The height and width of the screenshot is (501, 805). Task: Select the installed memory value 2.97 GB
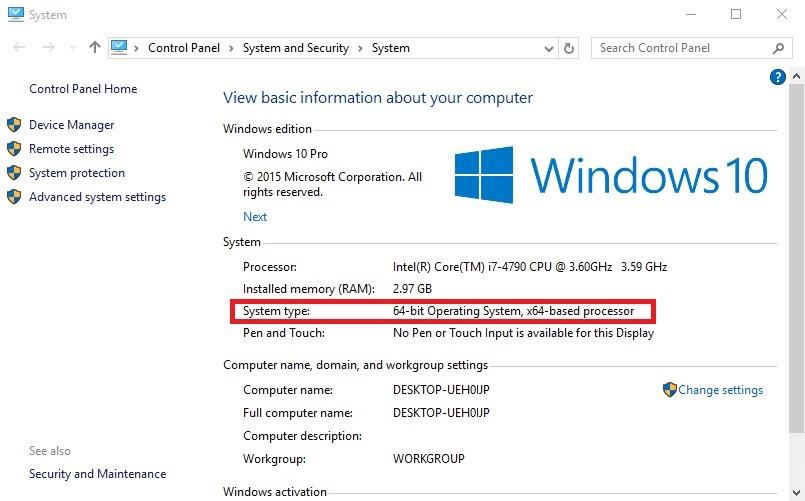click(x=412, y=289)
